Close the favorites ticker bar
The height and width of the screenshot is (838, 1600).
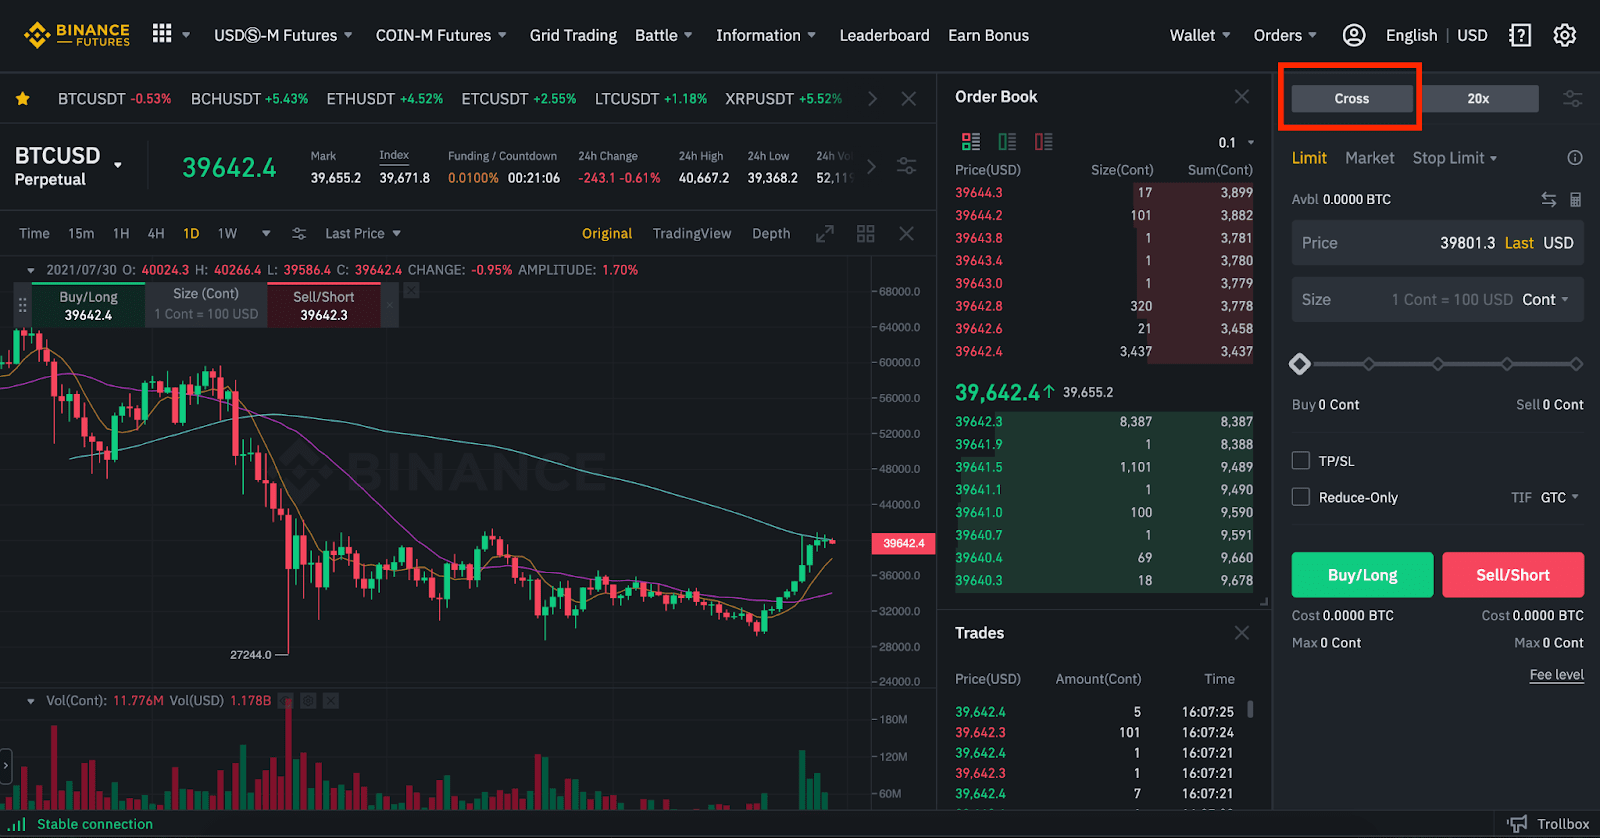click(908, 98)
